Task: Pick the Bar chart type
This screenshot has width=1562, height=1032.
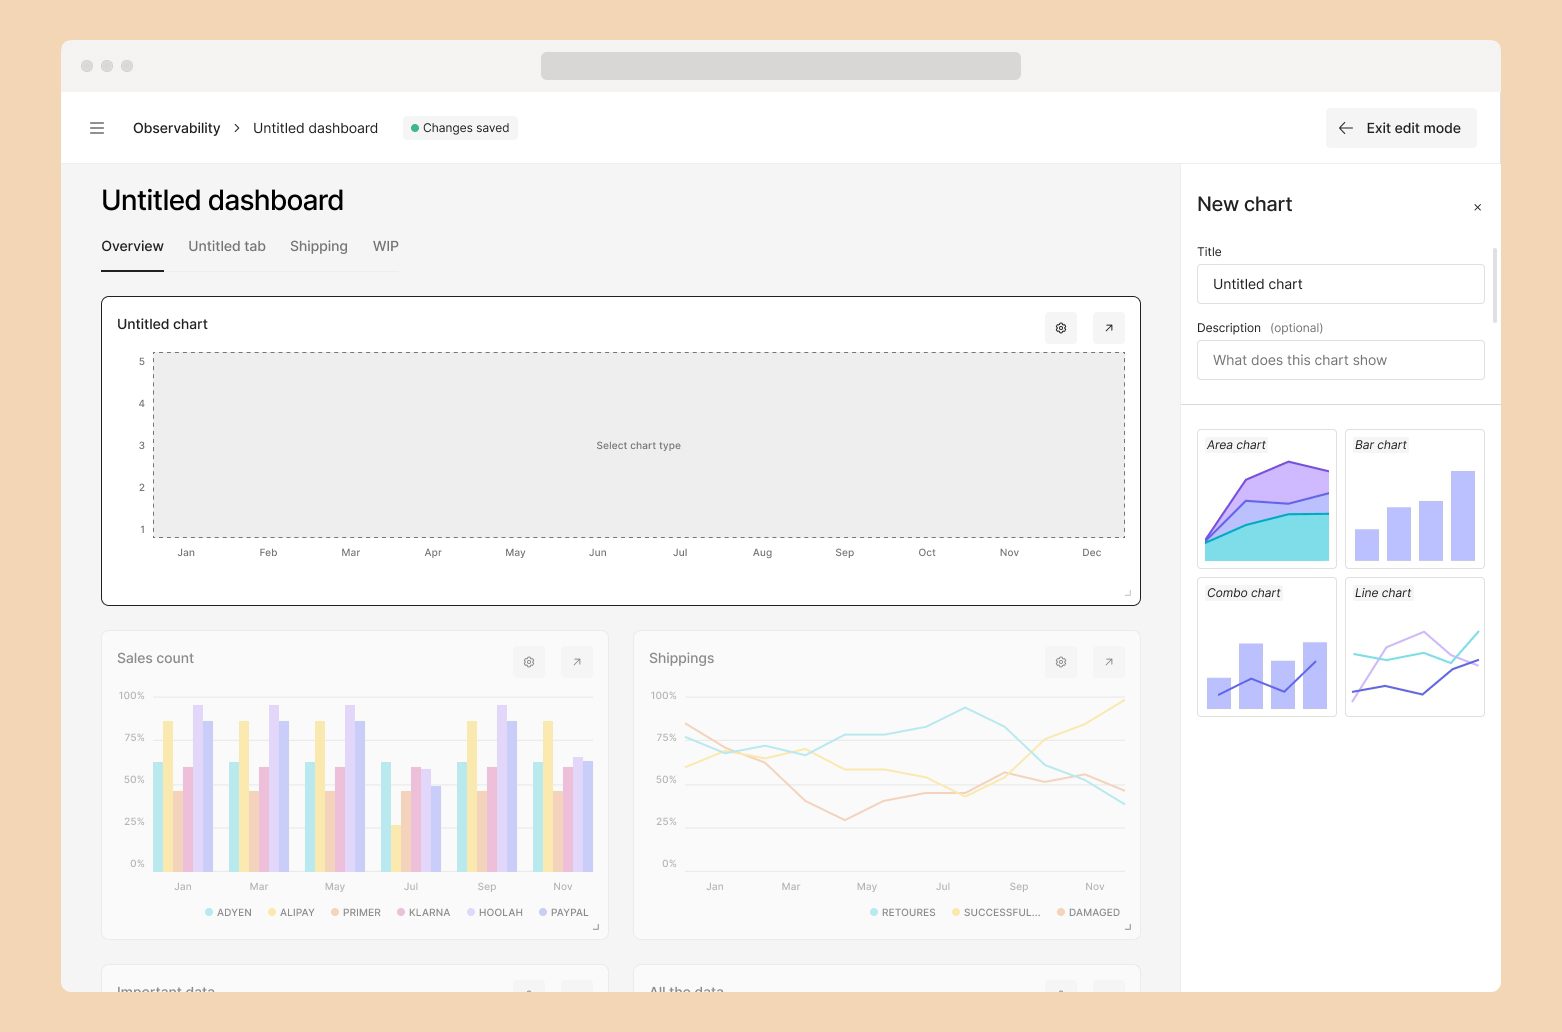Action: click(x=1414, y=499)
